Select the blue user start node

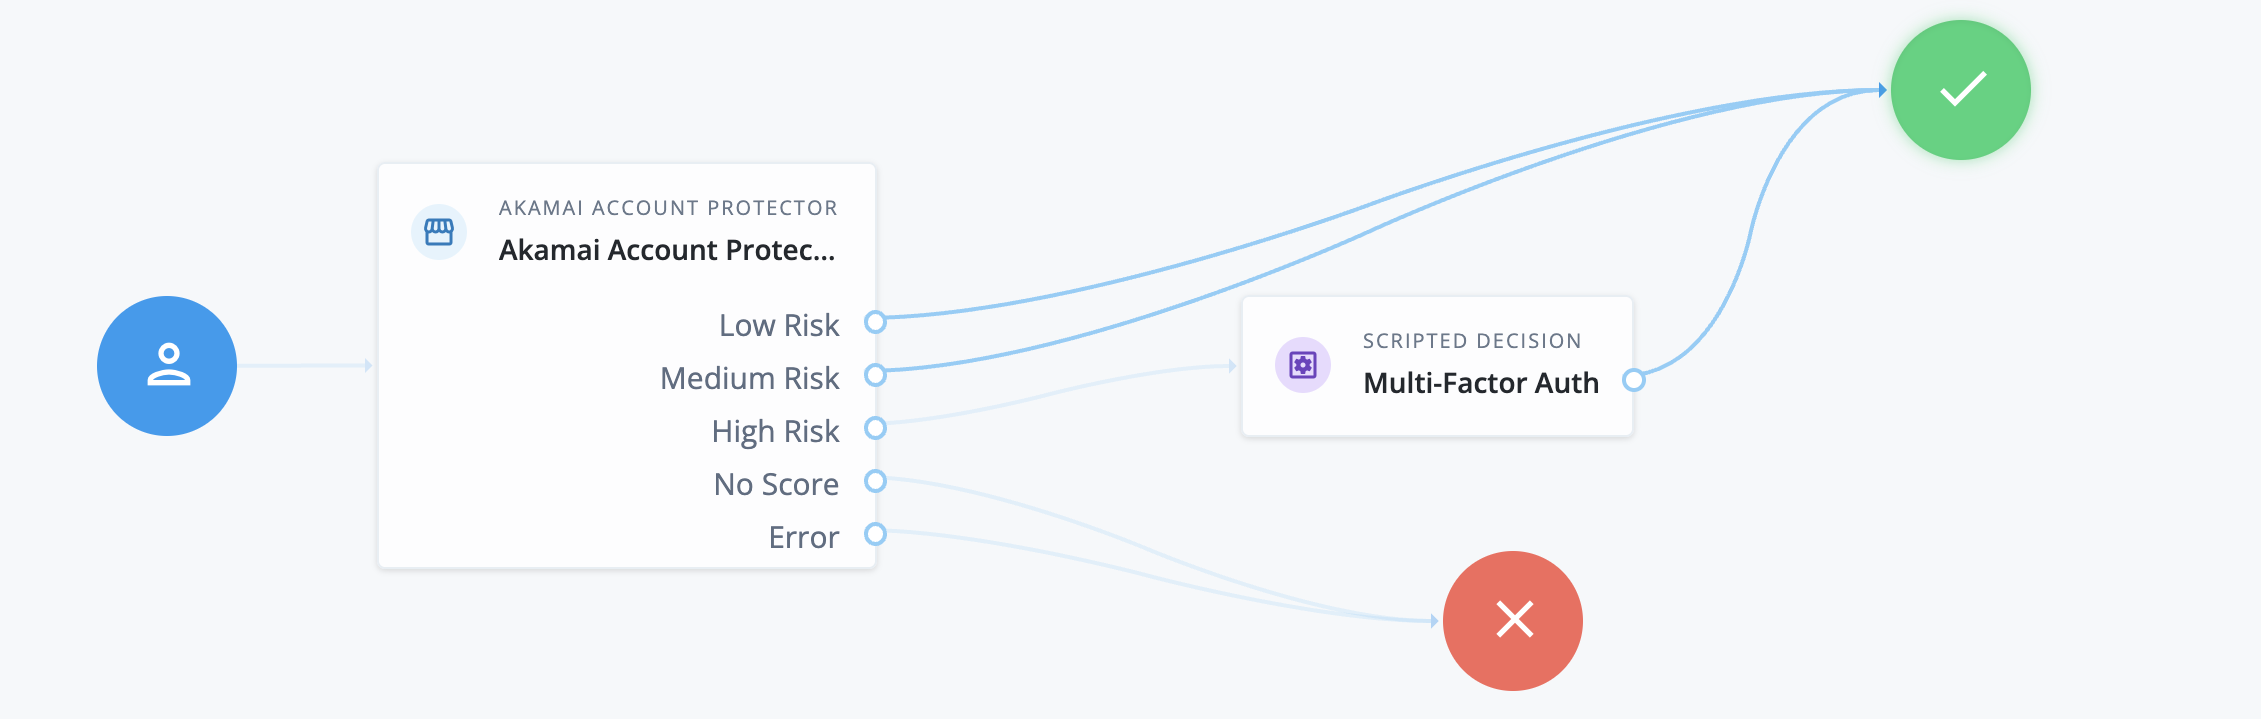point(167,366)
